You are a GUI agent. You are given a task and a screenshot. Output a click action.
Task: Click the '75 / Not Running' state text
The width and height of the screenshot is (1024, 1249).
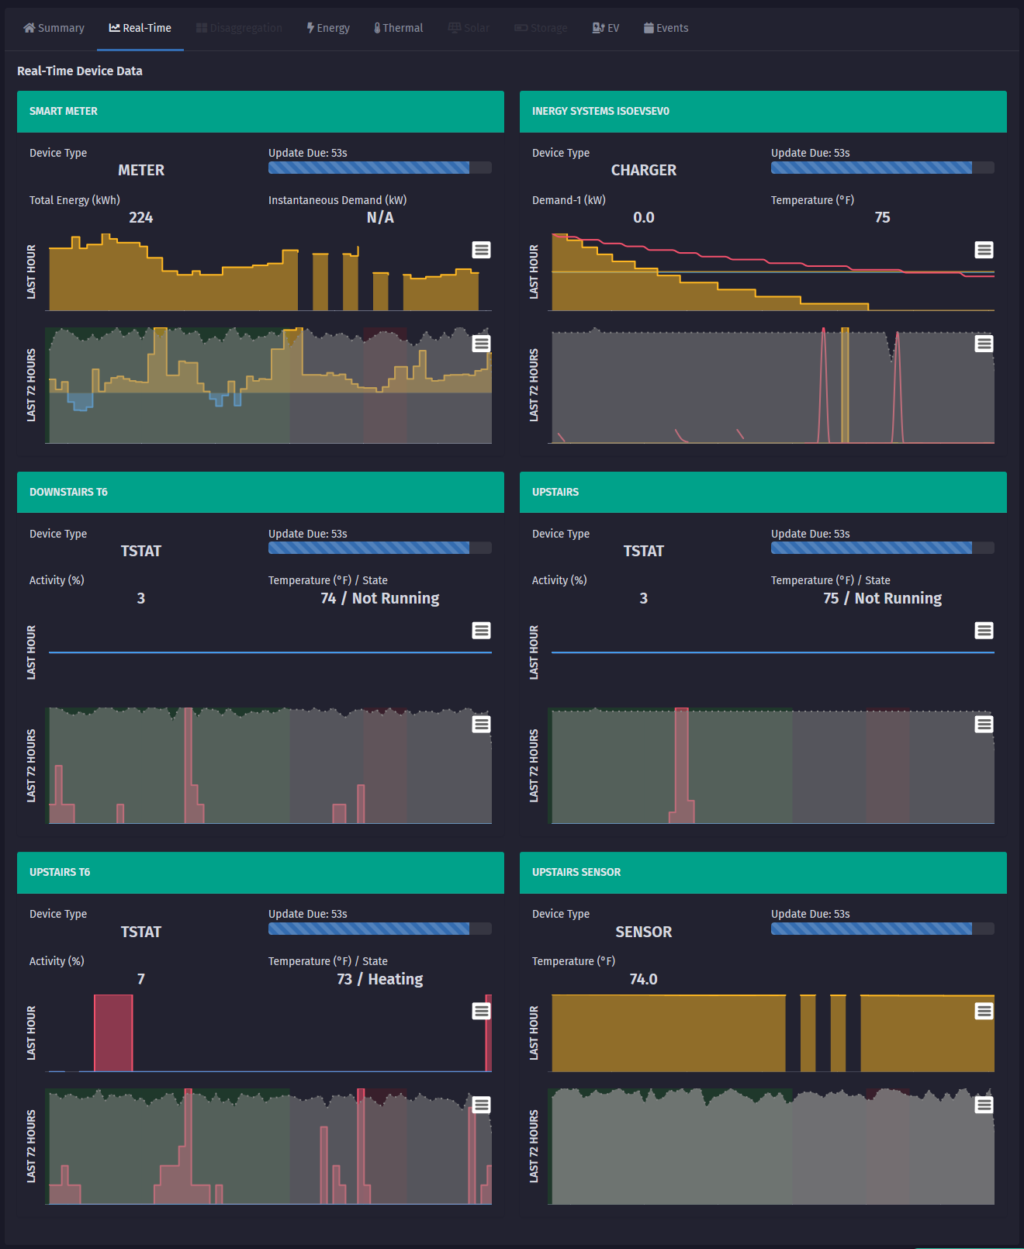883,598
